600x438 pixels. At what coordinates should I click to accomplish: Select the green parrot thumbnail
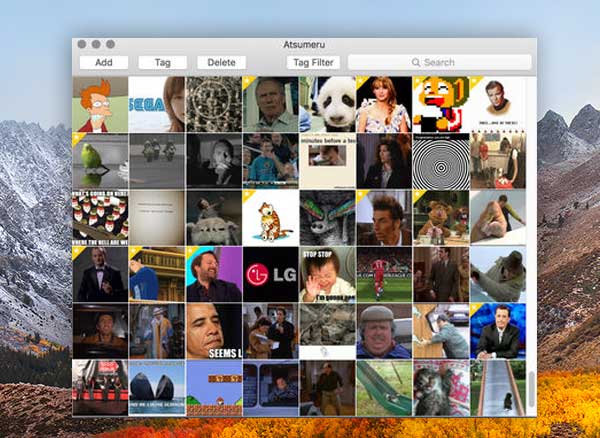coord(100,161)
